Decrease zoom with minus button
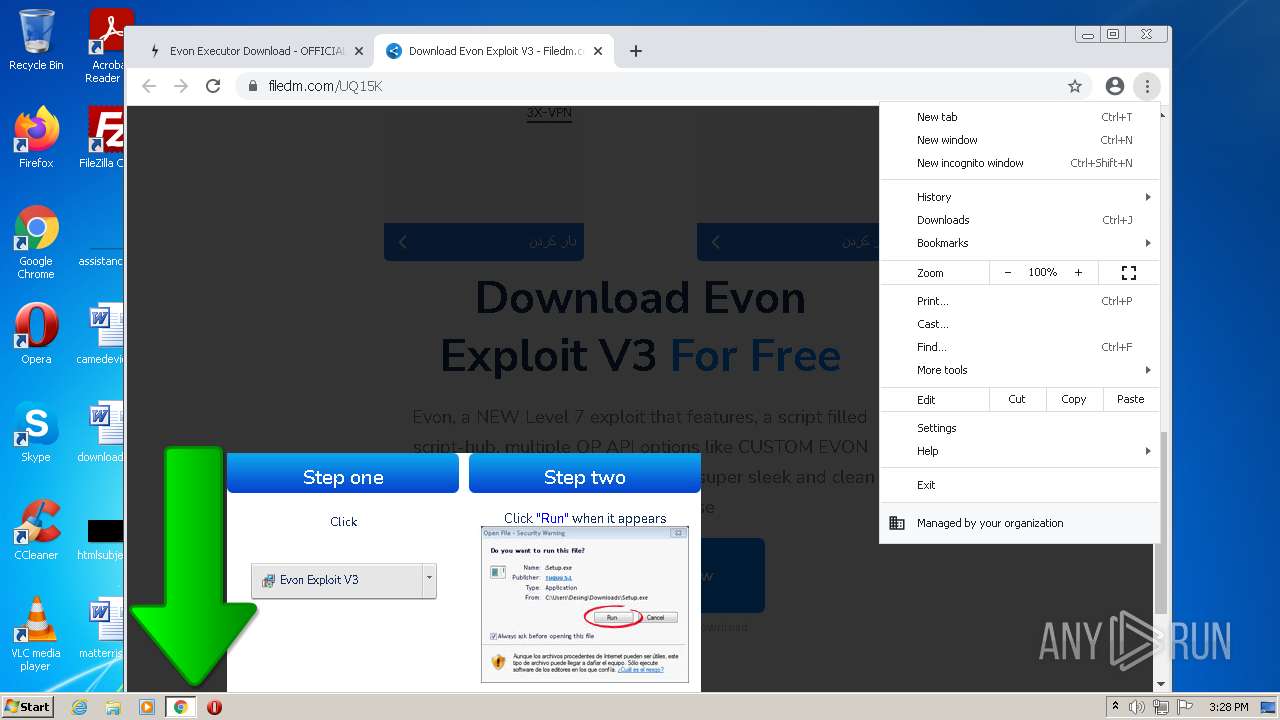The image size is (1280, 720). coord(1008,272)
